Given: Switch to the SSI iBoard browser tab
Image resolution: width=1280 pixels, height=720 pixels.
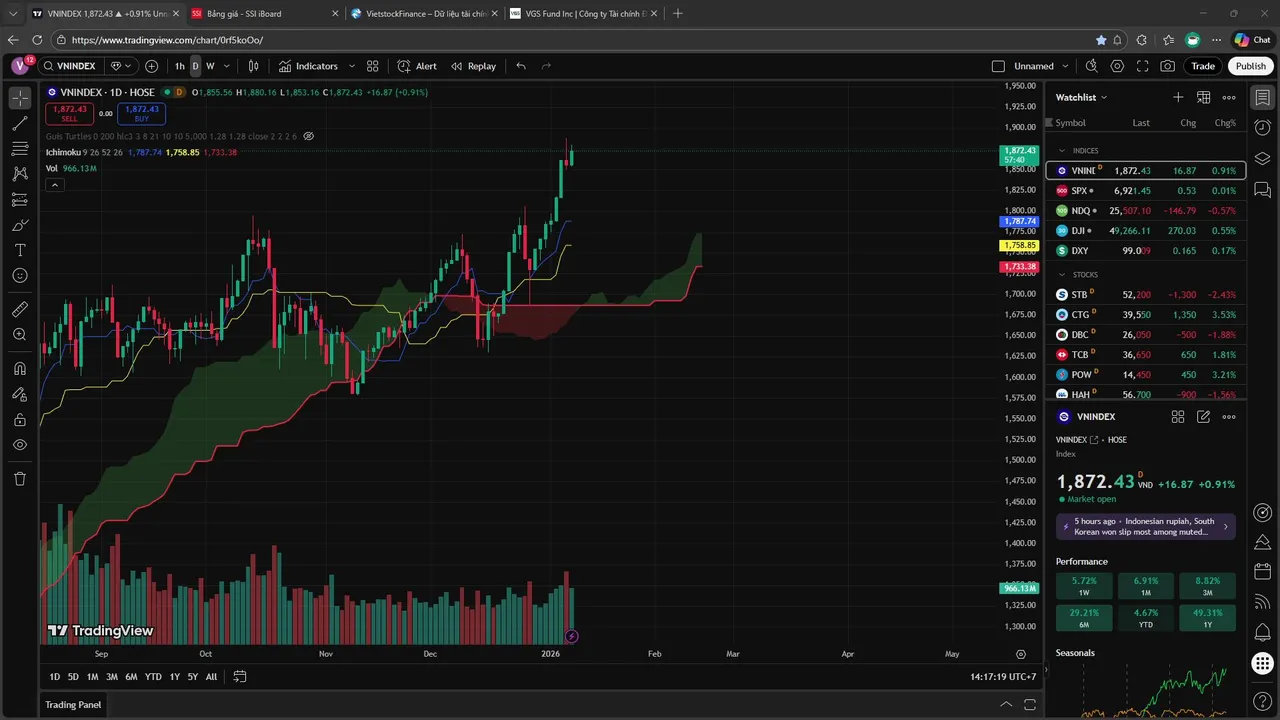Looking at the screenshot, I should 264,13.
